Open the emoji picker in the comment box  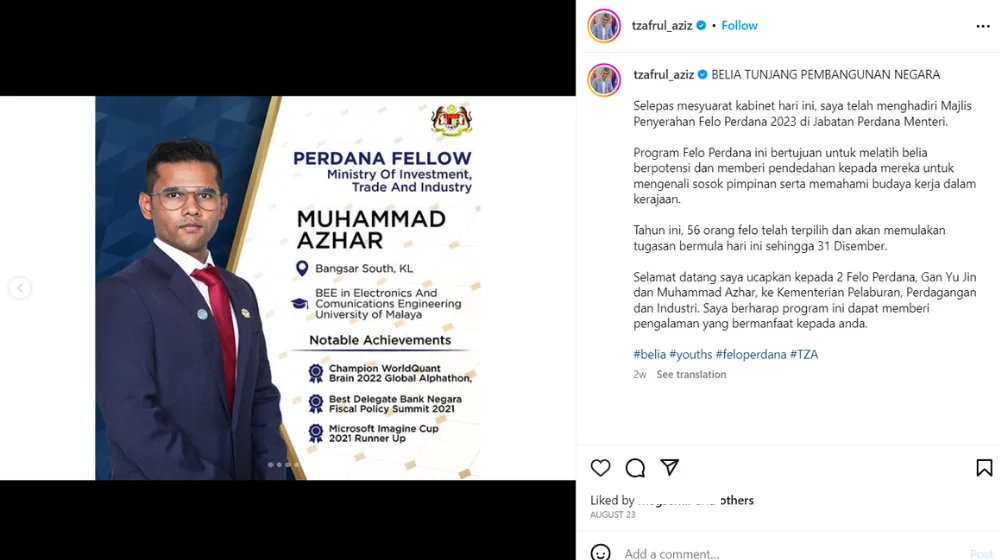(600, 552)
